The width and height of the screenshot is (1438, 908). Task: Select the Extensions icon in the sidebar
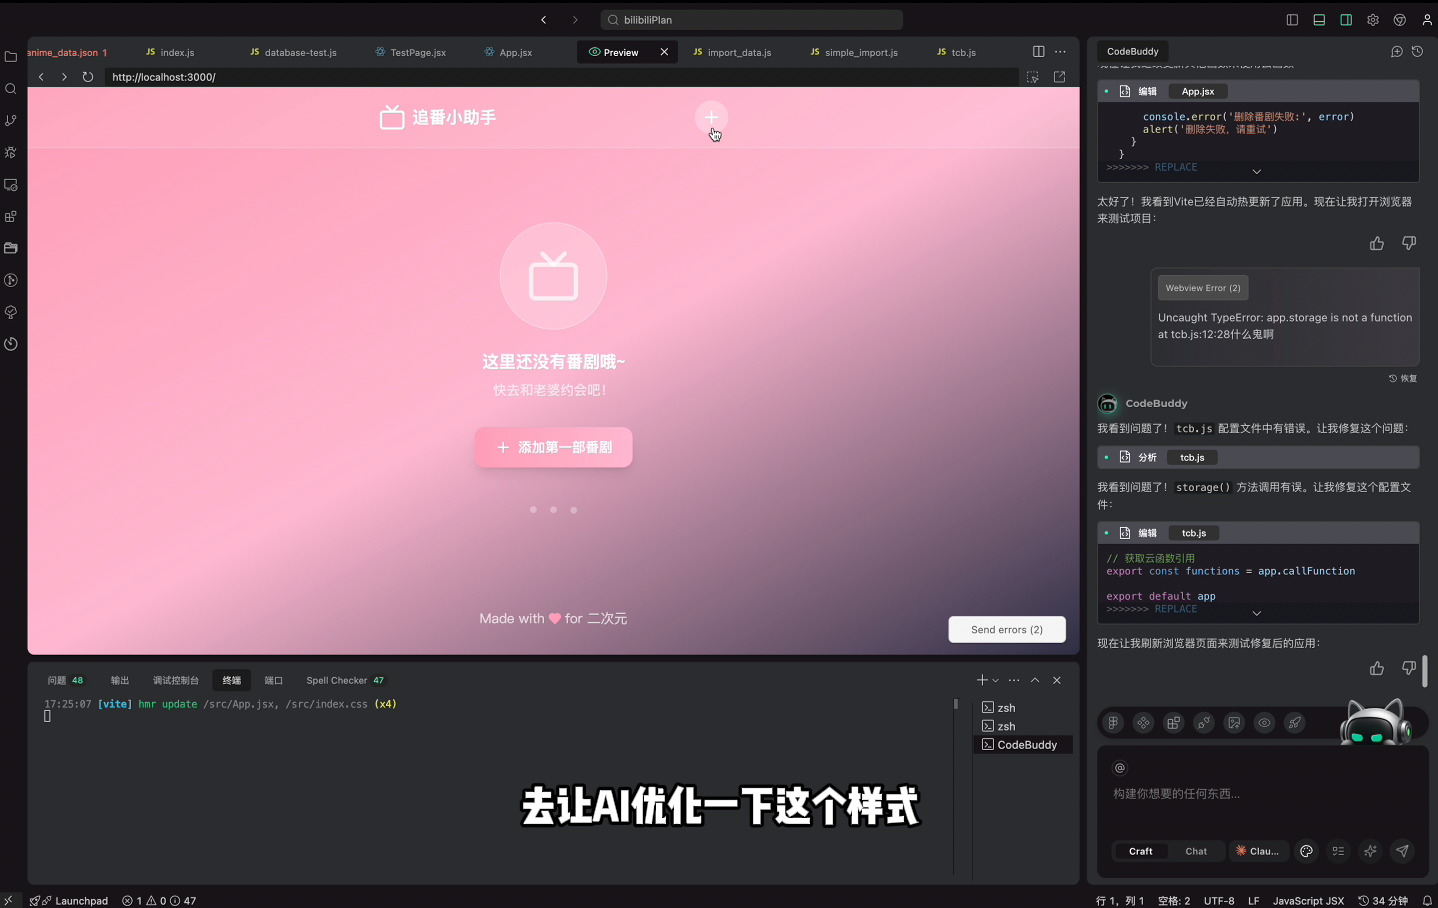11,216
